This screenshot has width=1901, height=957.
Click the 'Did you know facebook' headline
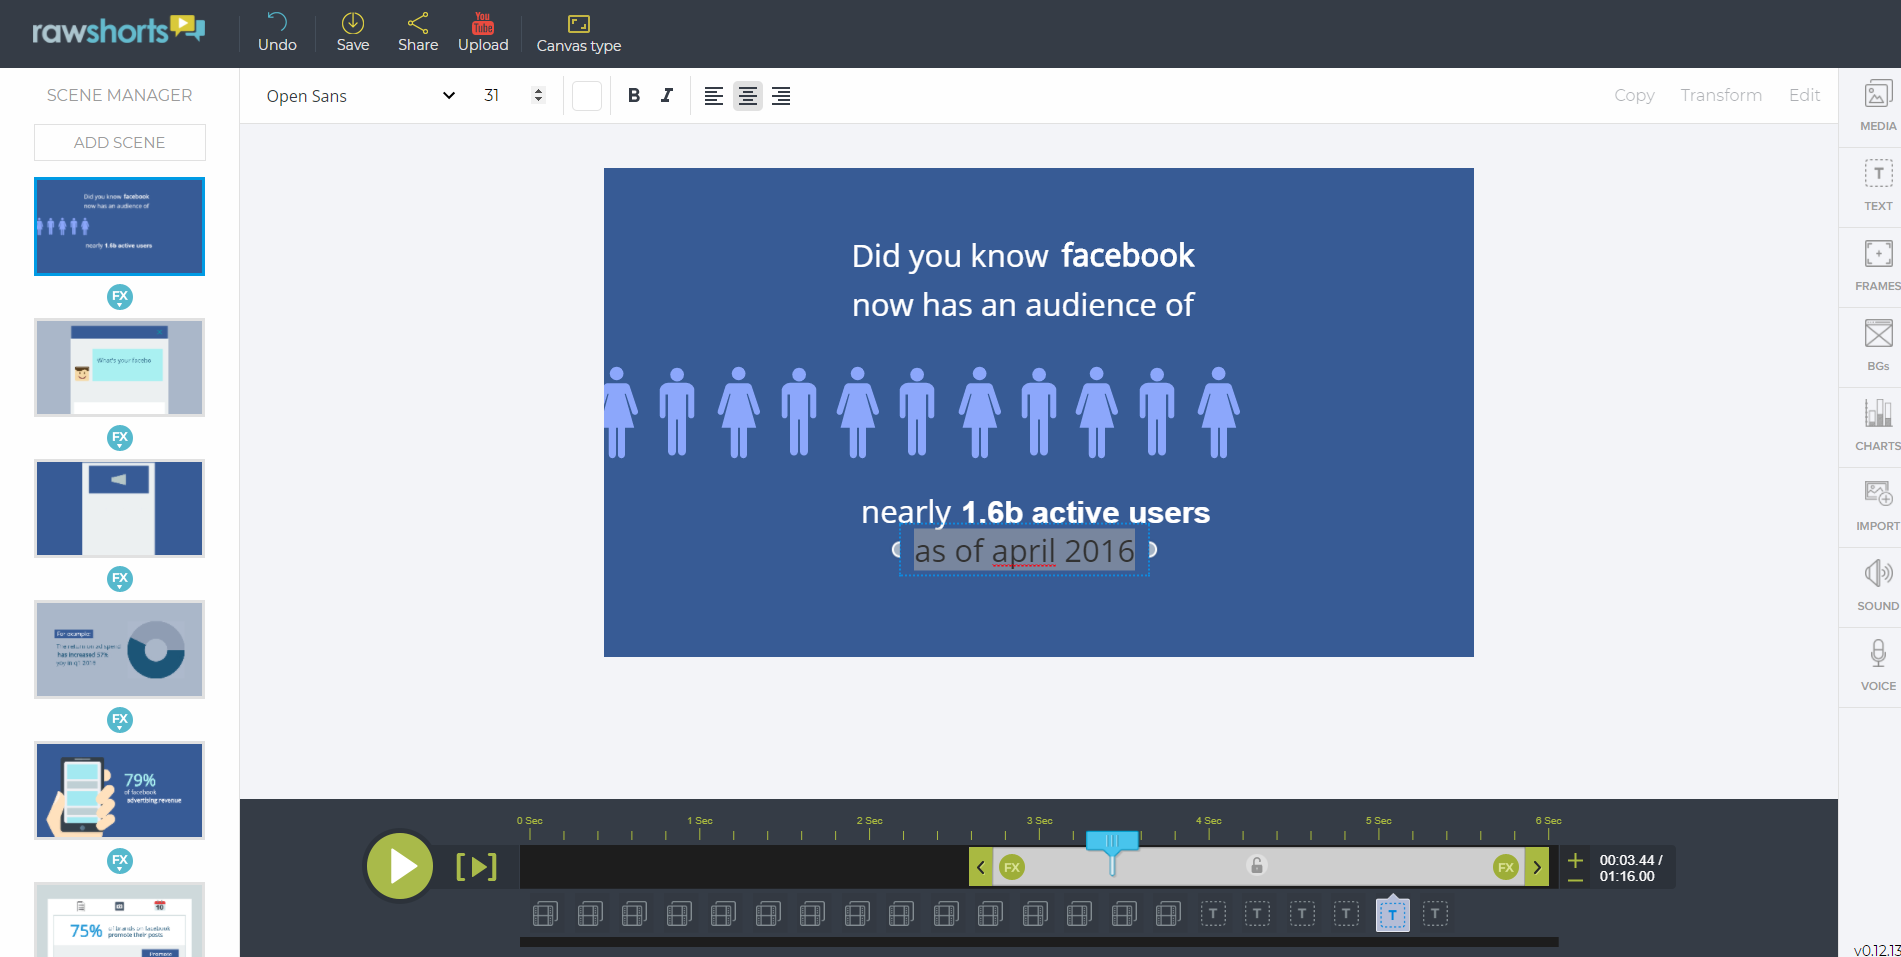point(1023,256)
